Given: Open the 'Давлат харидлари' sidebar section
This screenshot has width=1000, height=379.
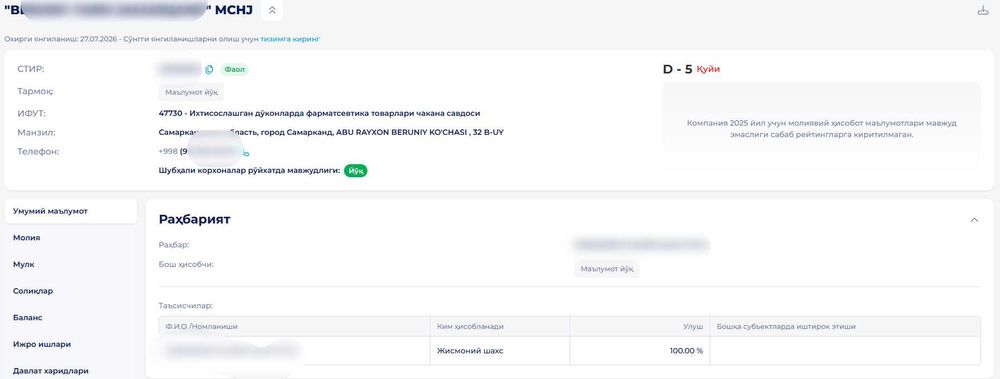Looking at the screenshot, I should [x=50, y=370].
